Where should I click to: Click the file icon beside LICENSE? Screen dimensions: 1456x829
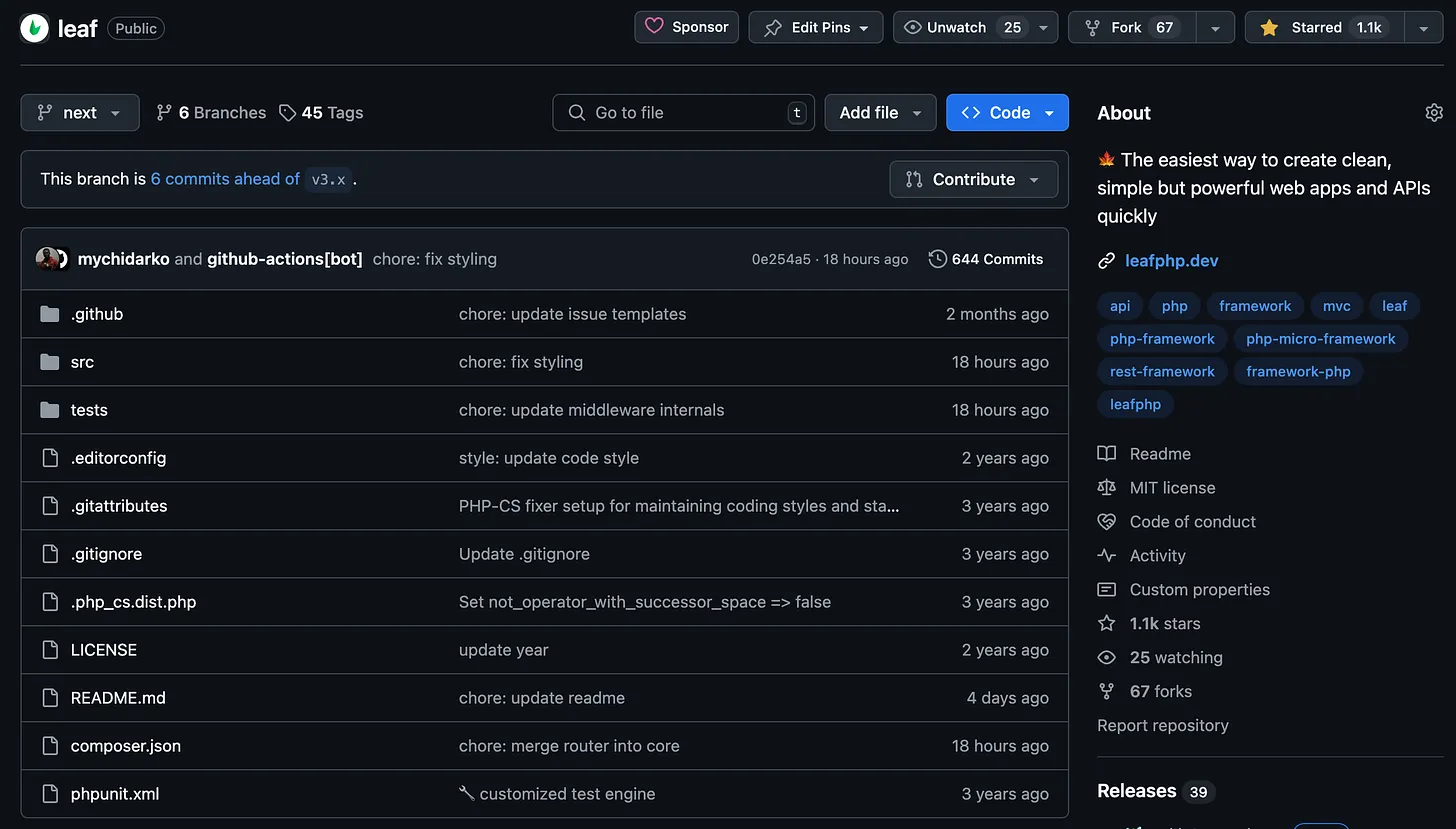tap(50, 650)
